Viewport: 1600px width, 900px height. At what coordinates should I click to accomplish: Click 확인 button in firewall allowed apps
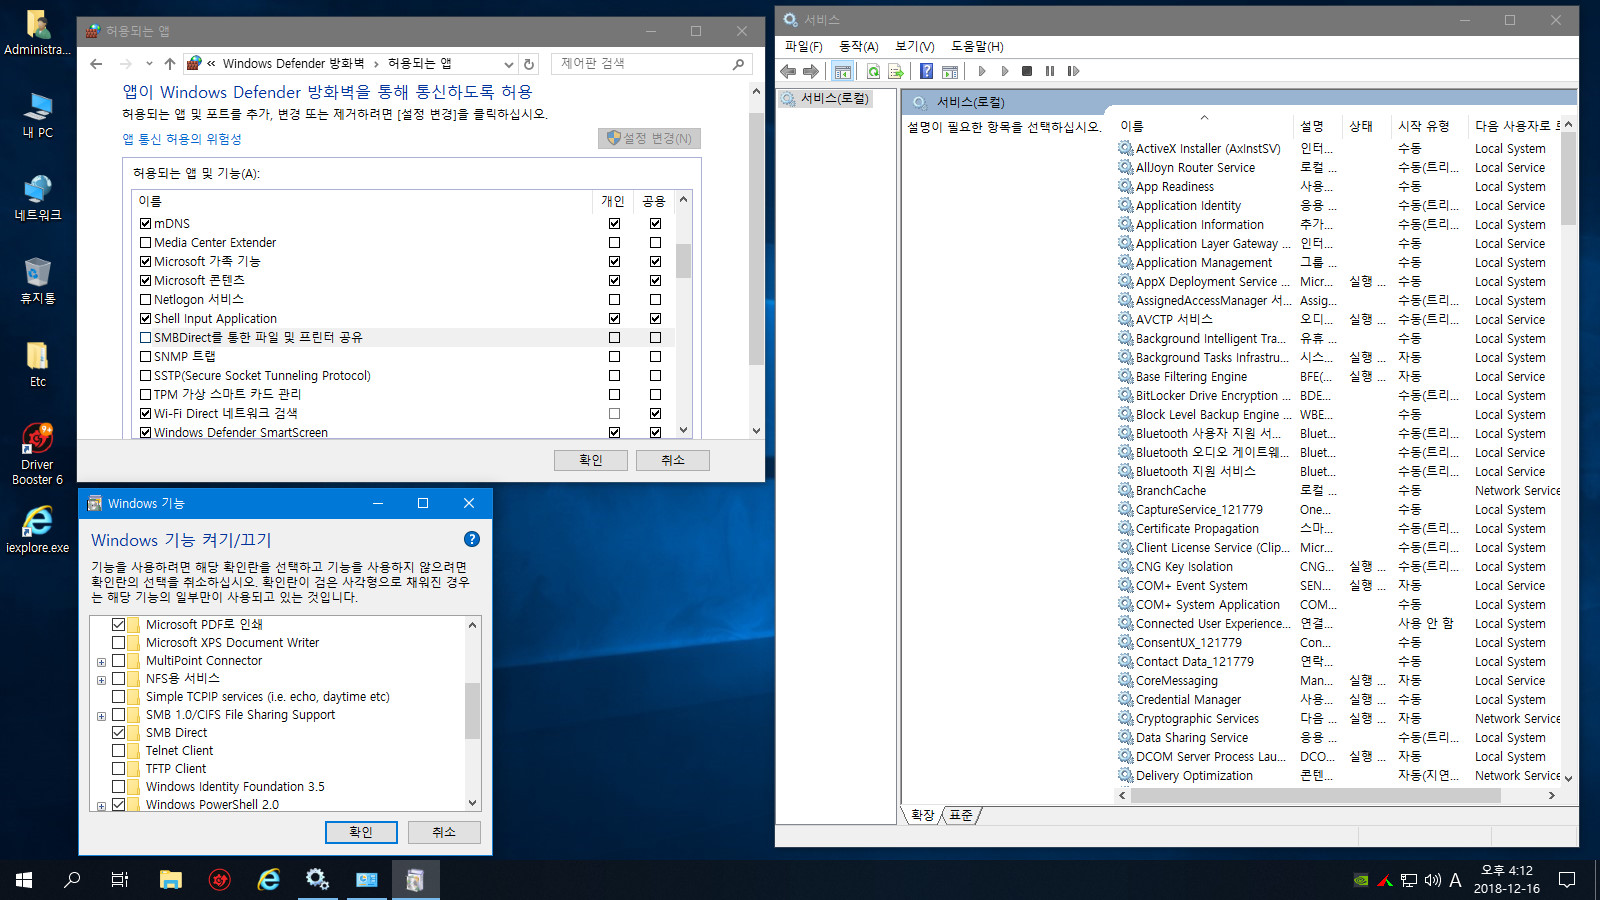point(591,460)
